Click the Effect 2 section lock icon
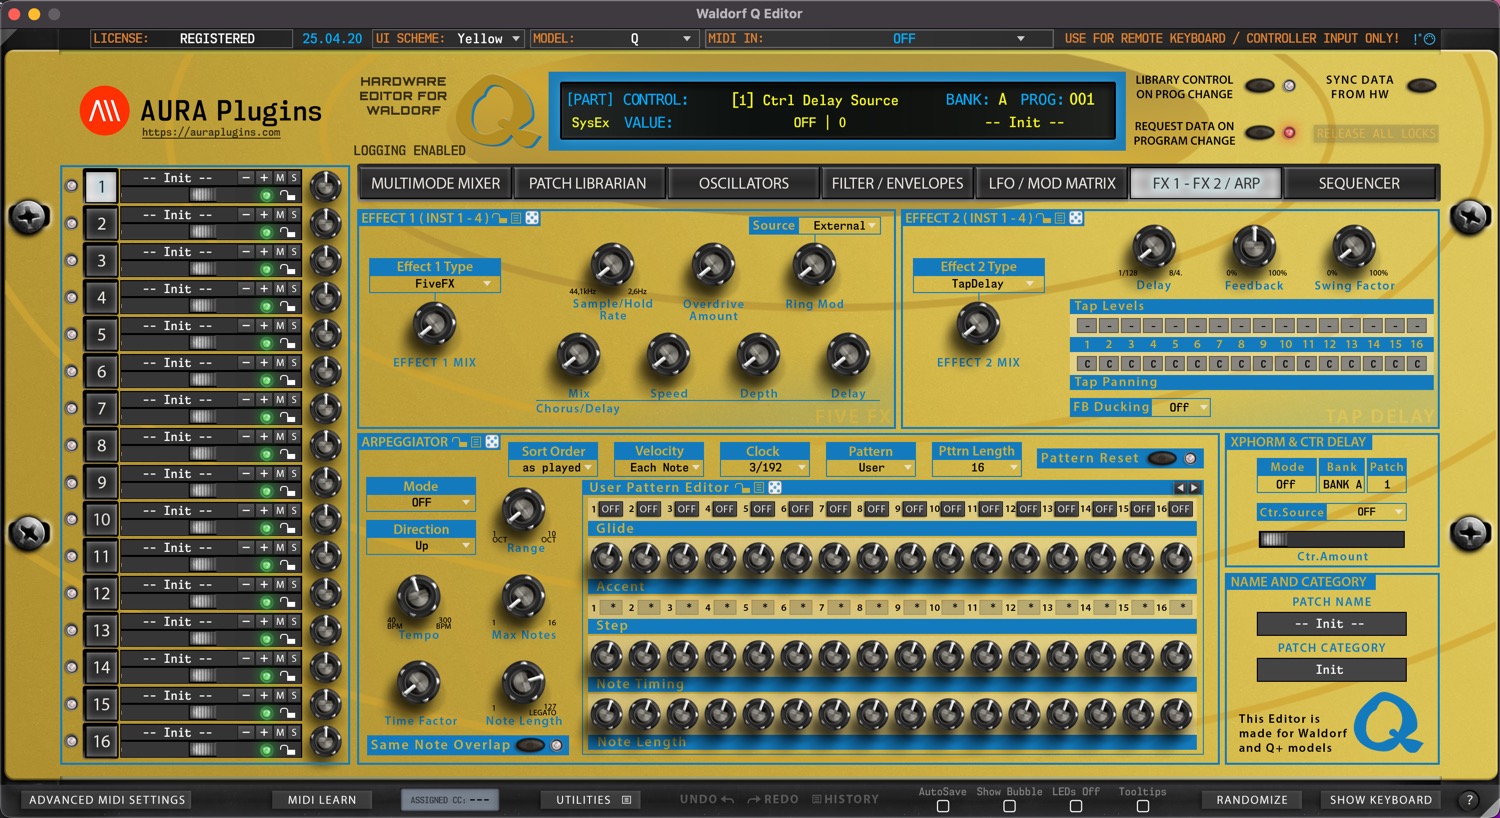 coord(1042,218)
